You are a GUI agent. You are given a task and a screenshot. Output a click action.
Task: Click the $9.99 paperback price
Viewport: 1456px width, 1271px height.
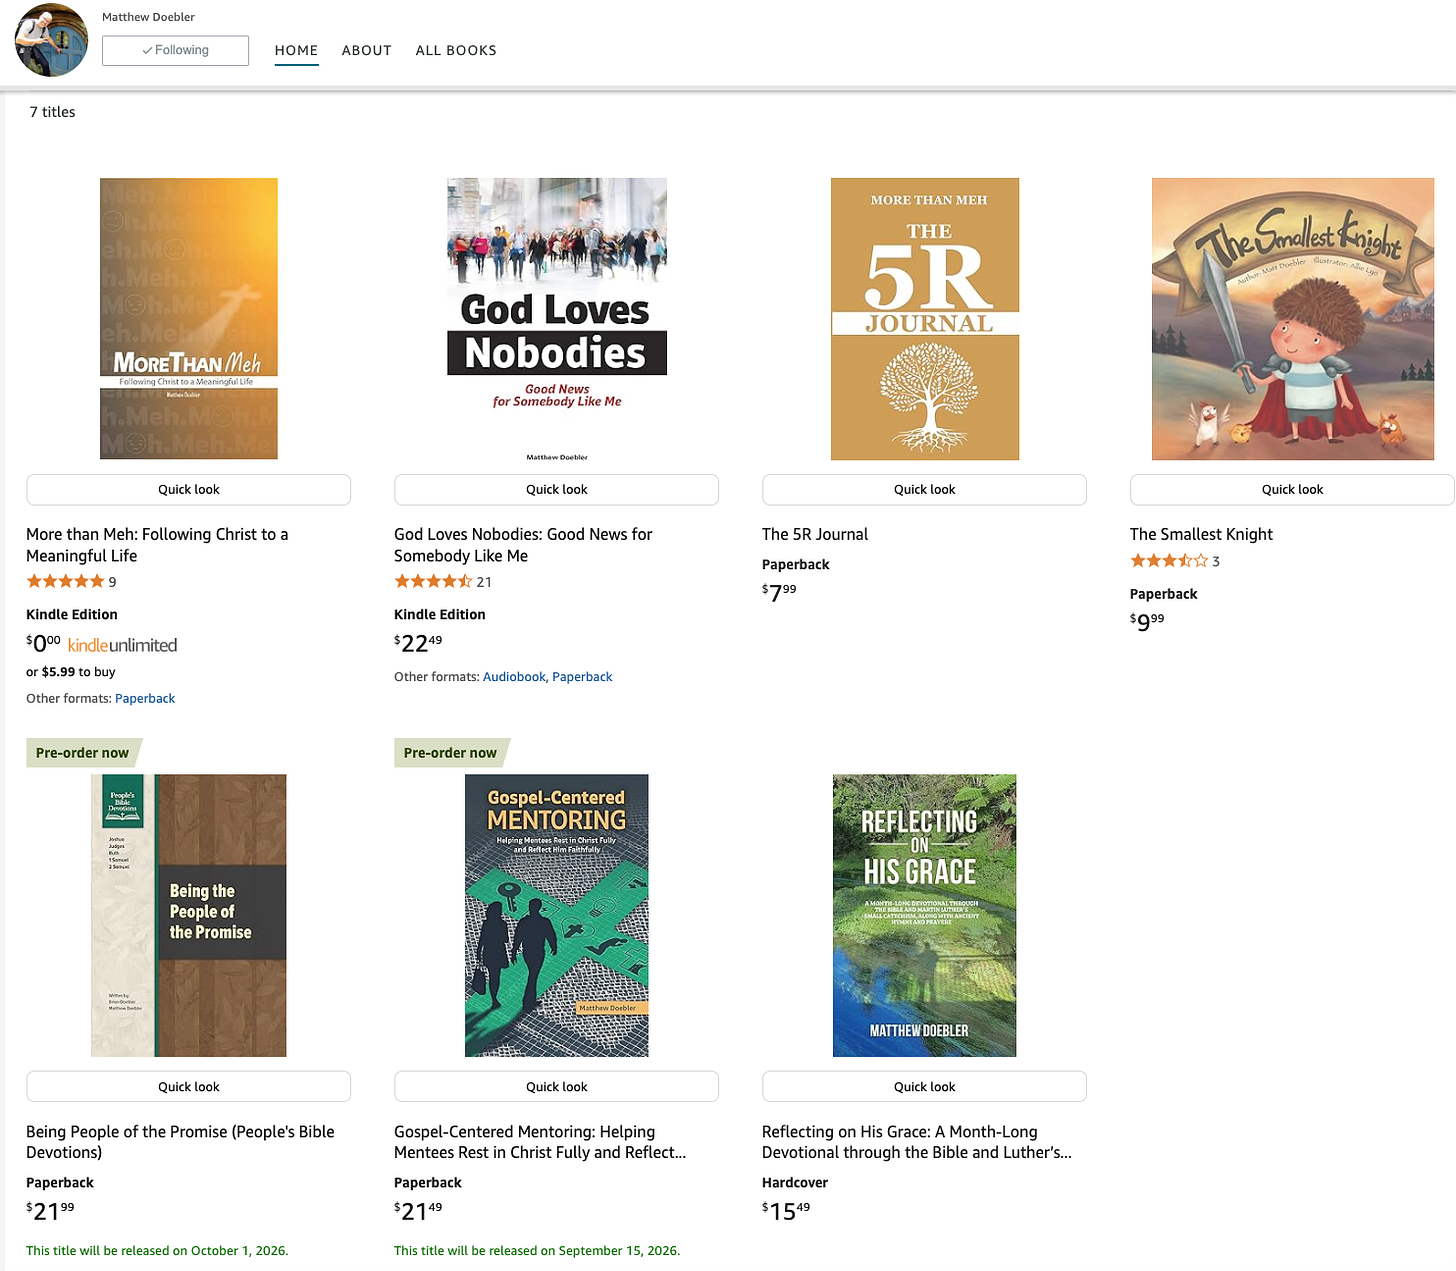tap(1147, 621)
